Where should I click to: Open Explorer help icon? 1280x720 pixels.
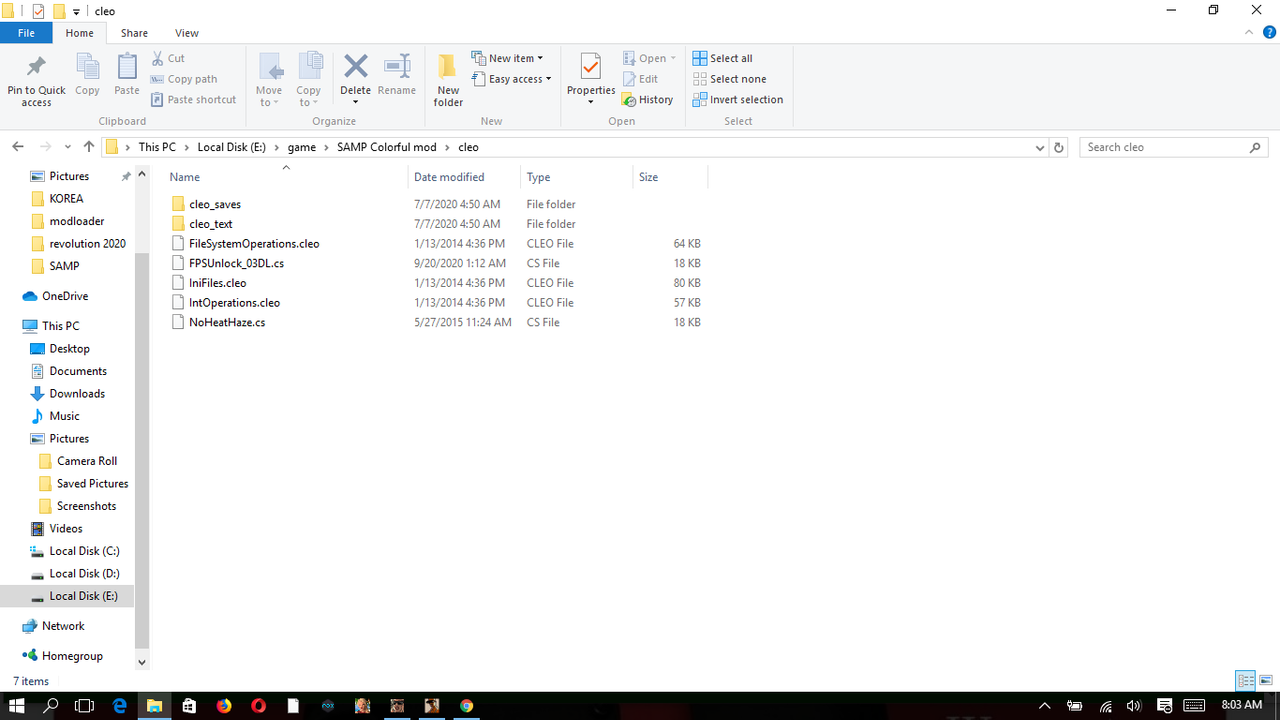(1269, 33)
